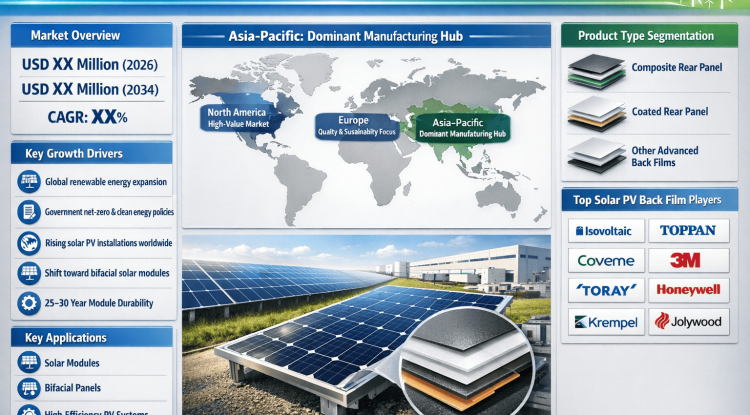Open the Key Growth Drivers header
This screenshot has width=750, height=415.
coord(91,153)
